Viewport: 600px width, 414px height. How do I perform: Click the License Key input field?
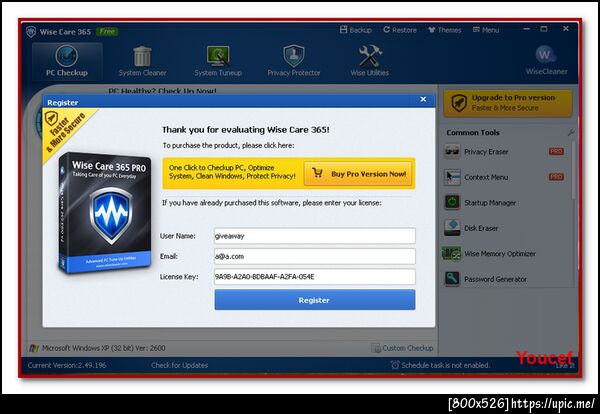pos(315,276)
